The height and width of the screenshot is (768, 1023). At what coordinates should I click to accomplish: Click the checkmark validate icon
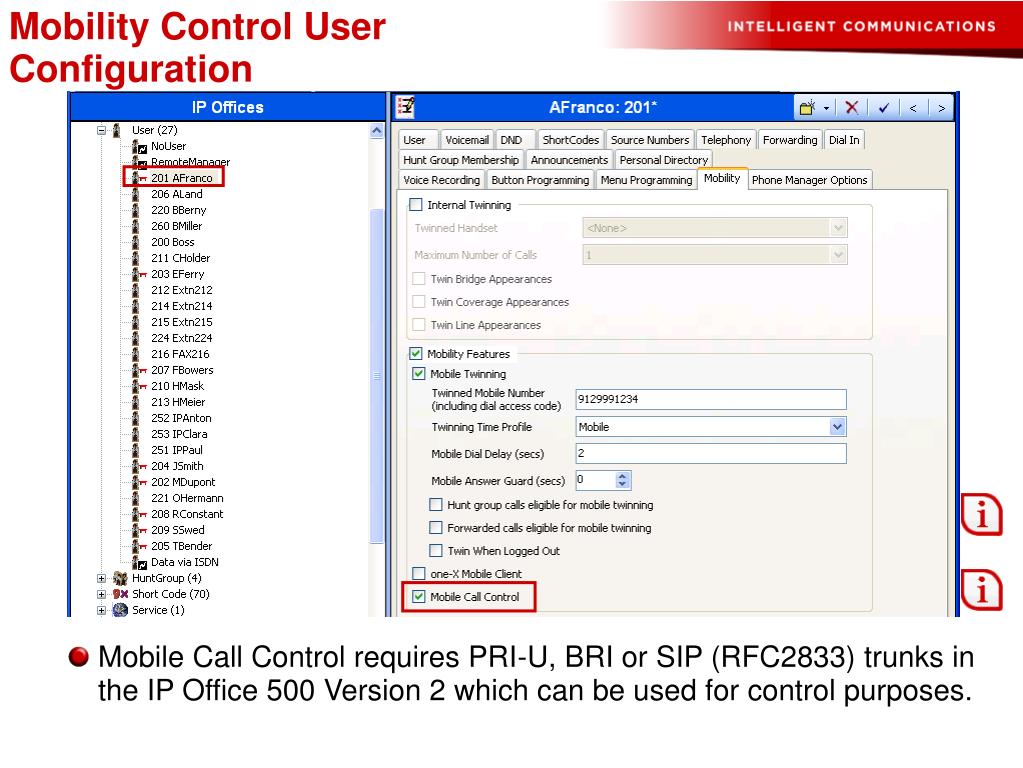883,108
